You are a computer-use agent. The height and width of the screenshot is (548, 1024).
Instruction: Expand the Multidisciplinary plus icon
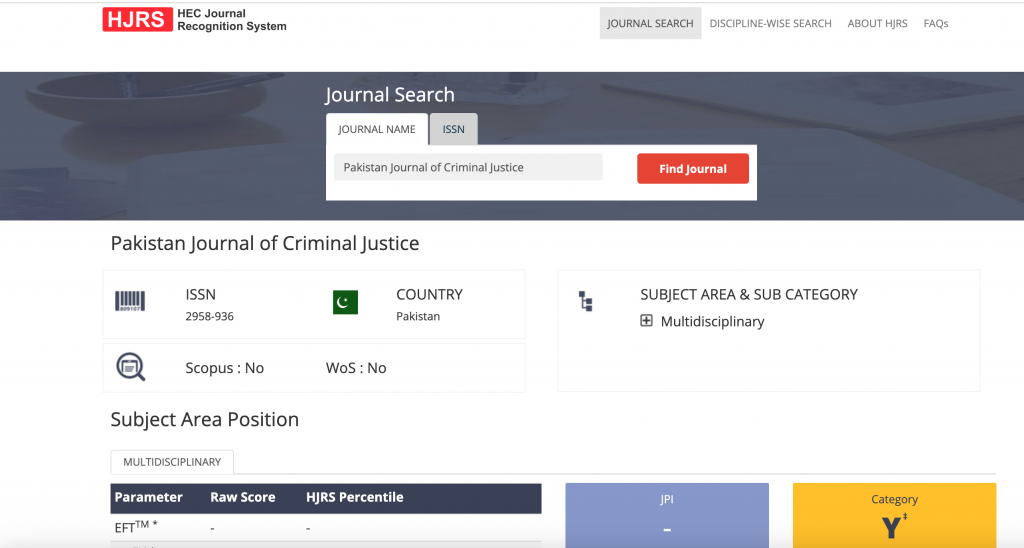pos(647,321)
